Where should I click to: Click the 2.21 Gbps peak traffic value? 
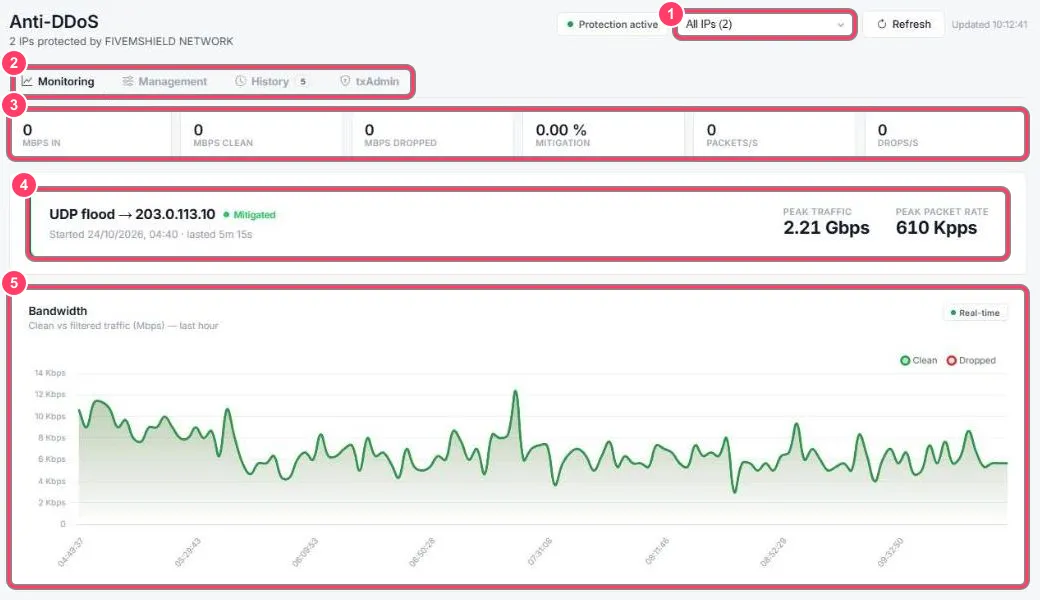[826, 228]
